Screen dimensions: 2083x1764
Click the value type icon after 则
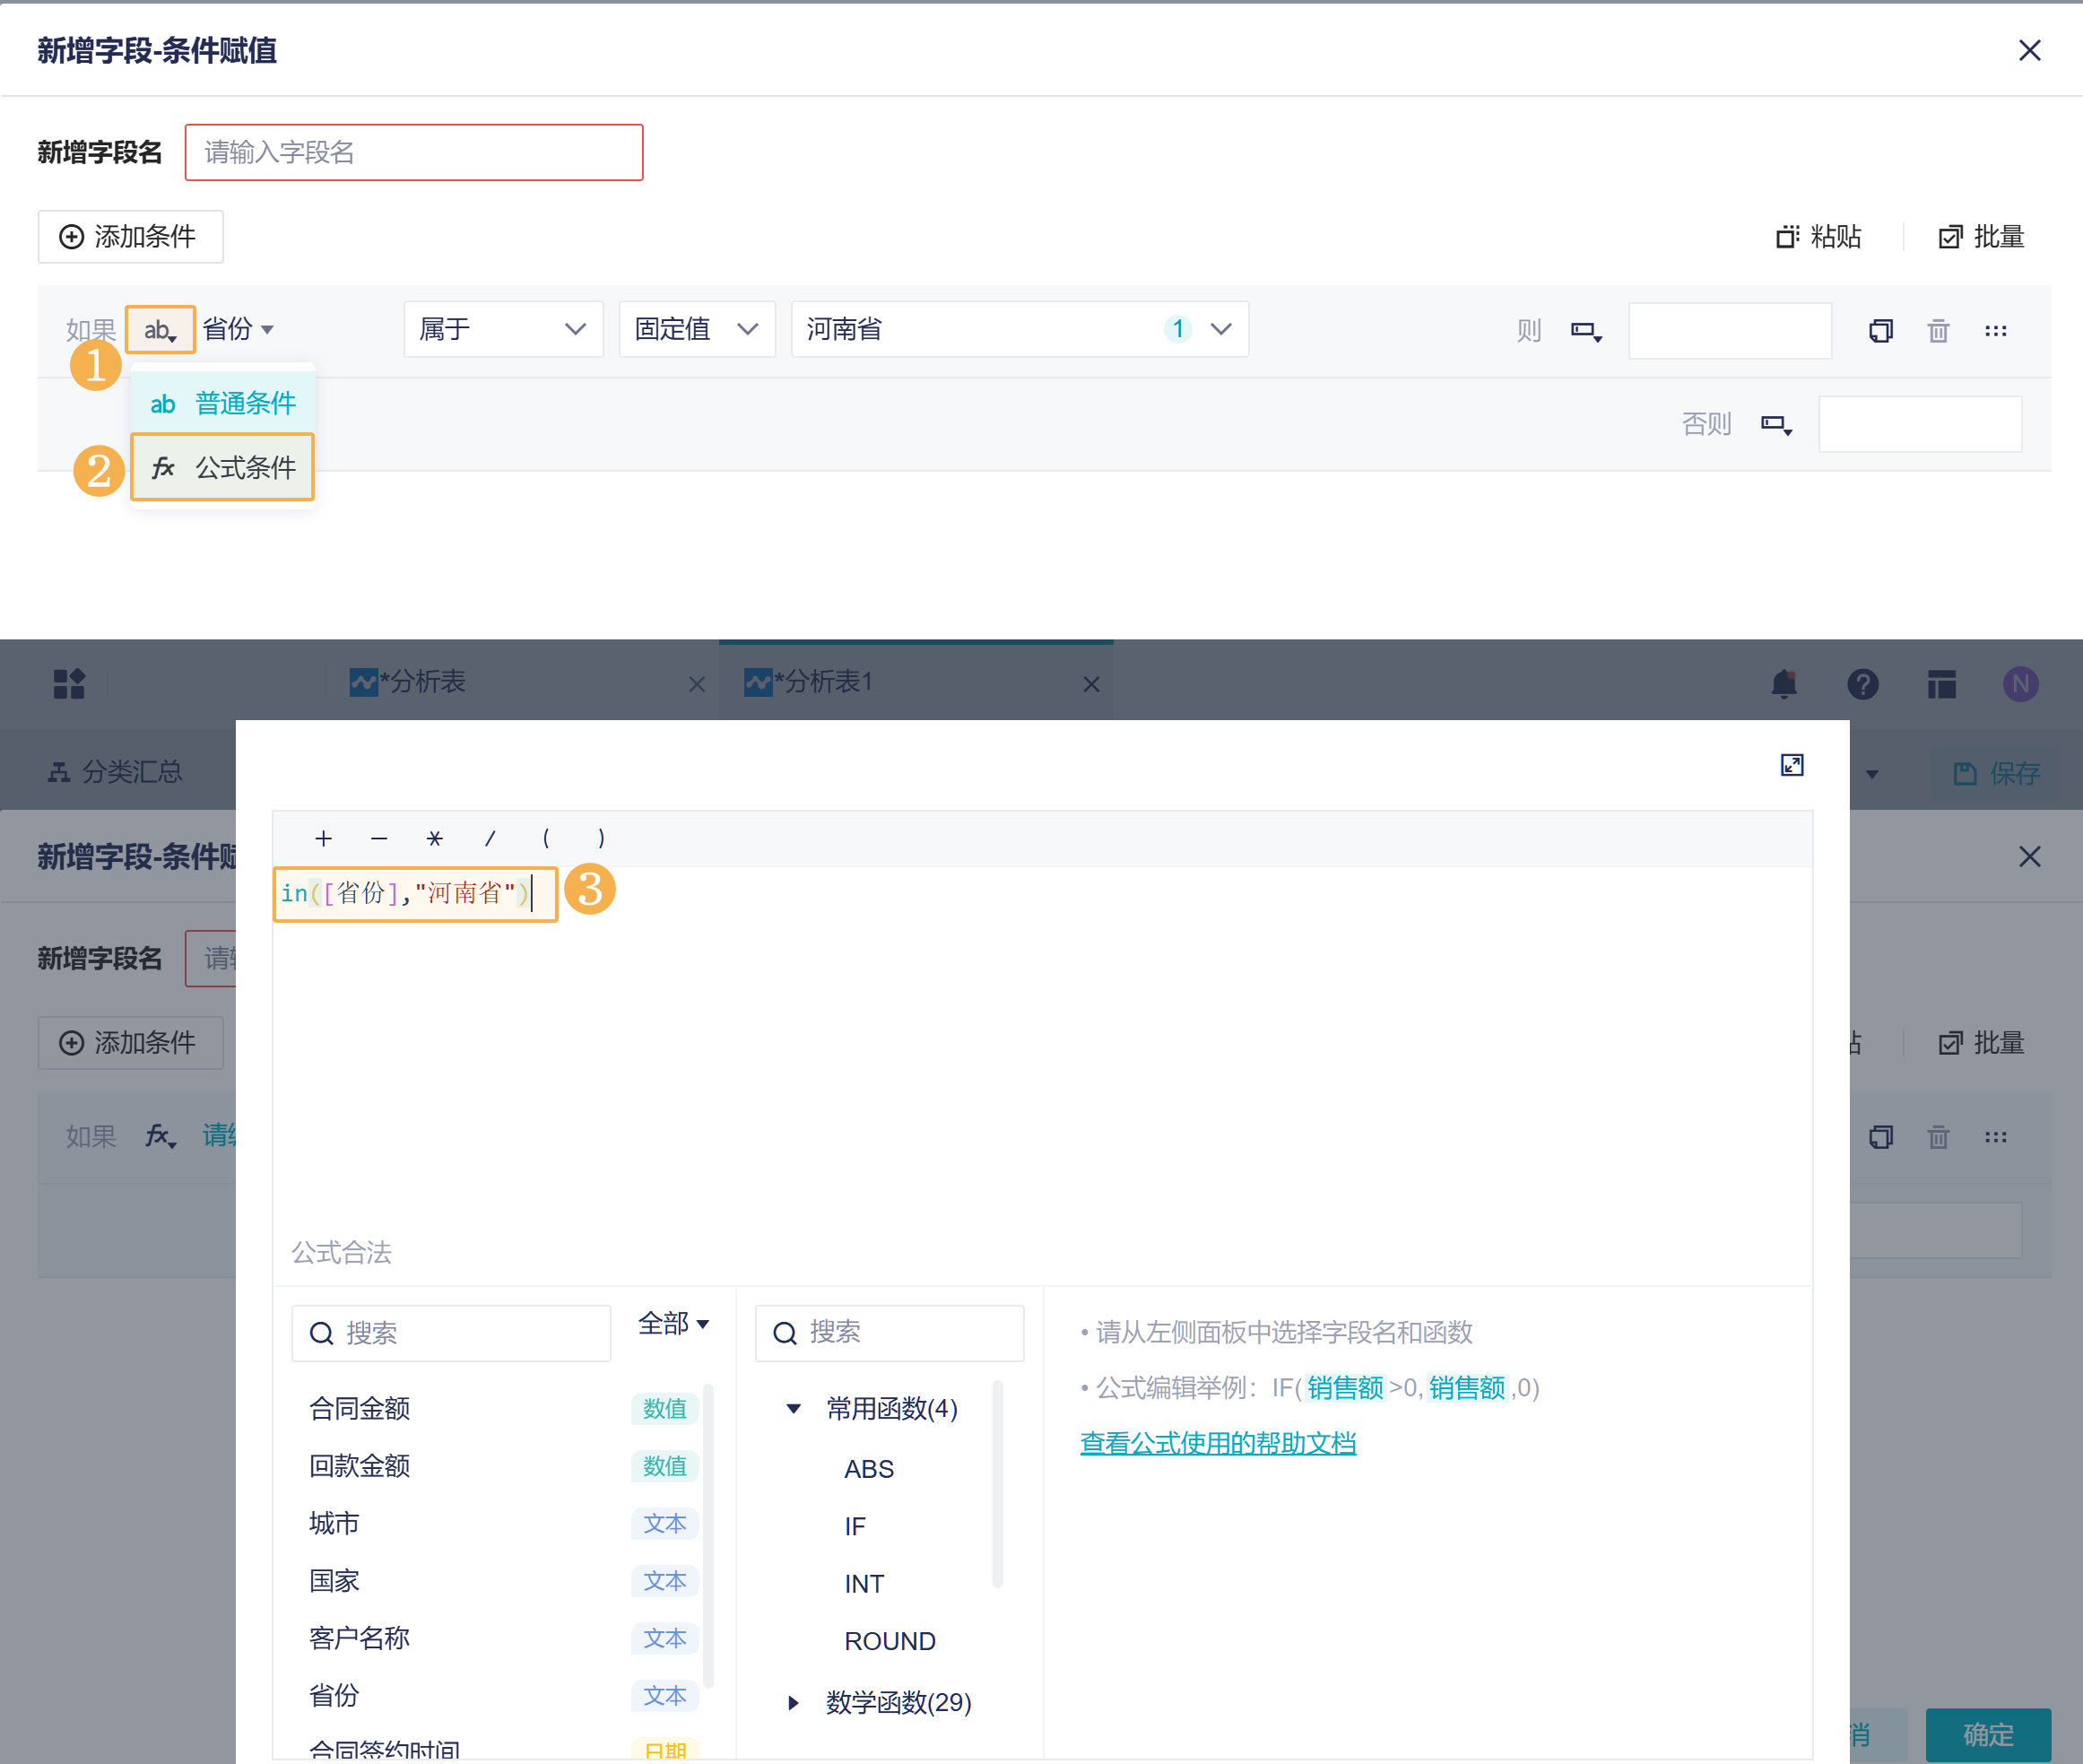(1586, 331)
